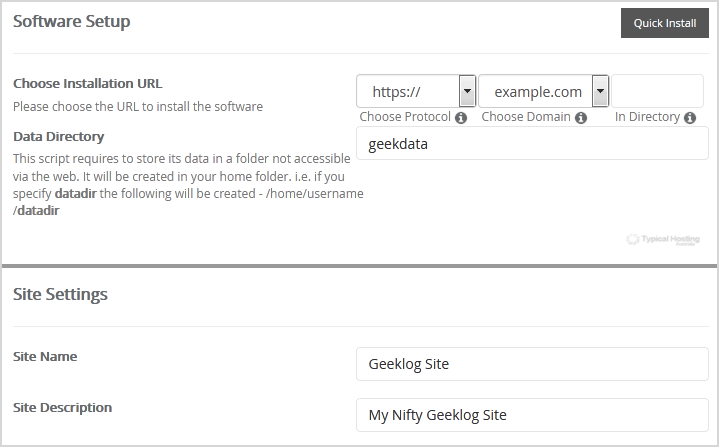Click the Choose Installation URL label
719x447 pixels.
(x=87, y=83)
